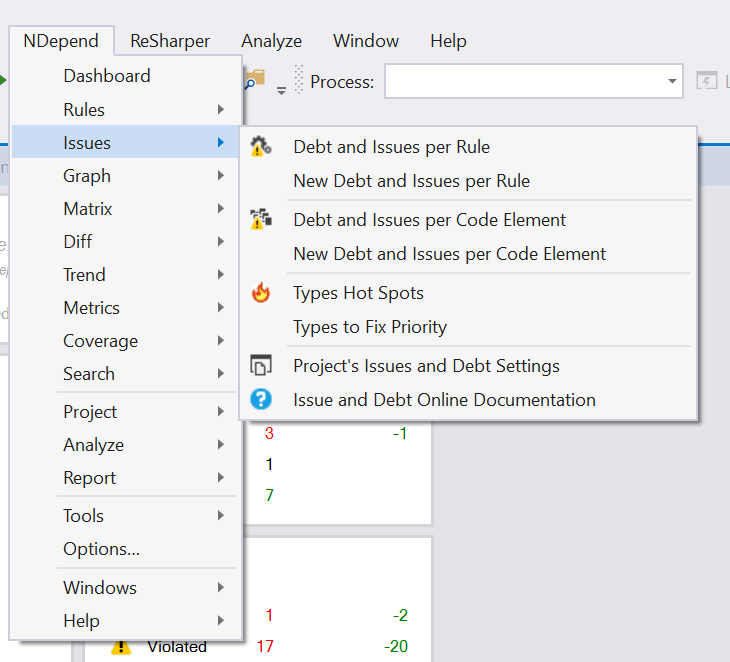Expand the Project submenu

tap(125, 412)
